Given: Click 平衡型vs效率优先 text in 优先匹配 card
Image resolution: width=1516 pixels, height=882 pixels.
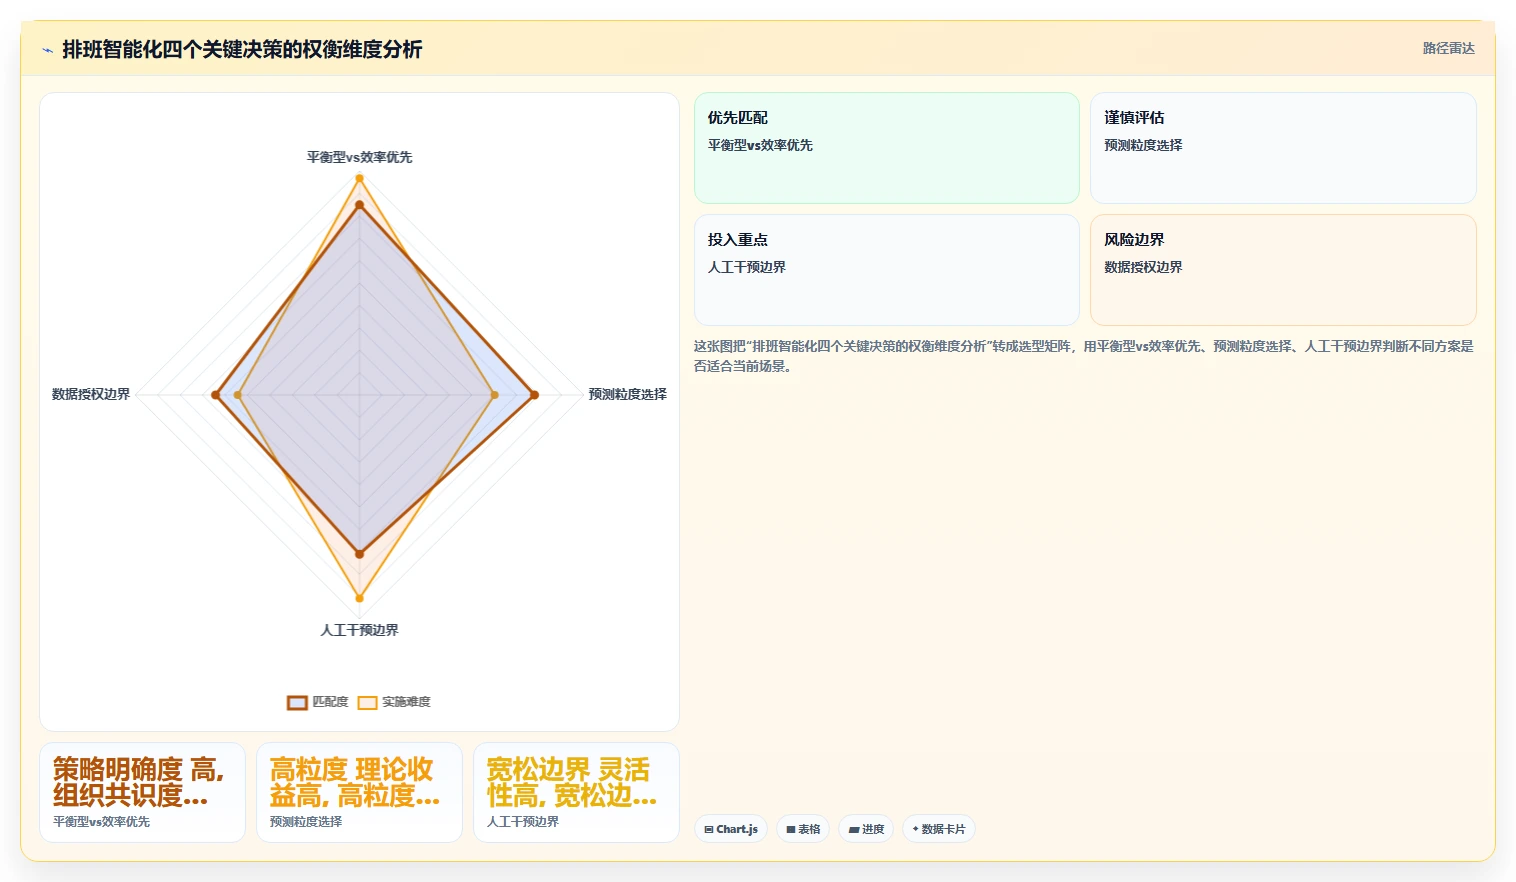Looking at the screenshot, I should [760, 145].
